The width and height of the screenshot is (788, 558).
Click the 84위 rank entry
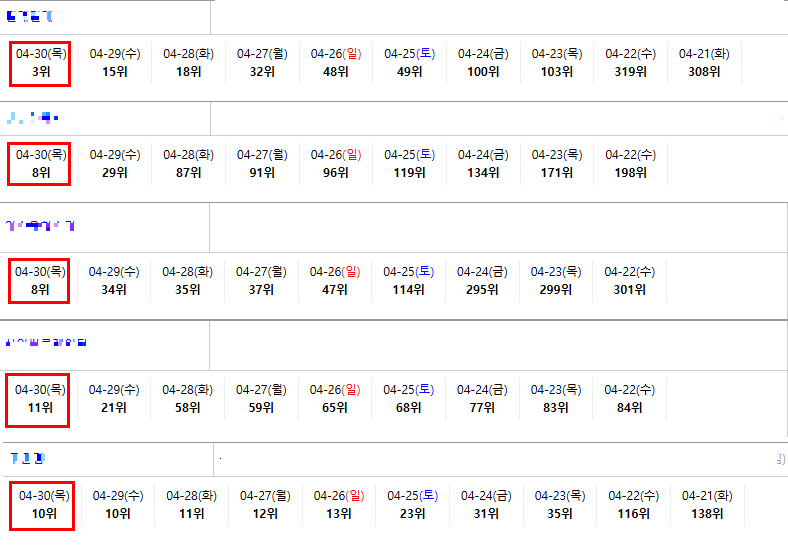629,399
